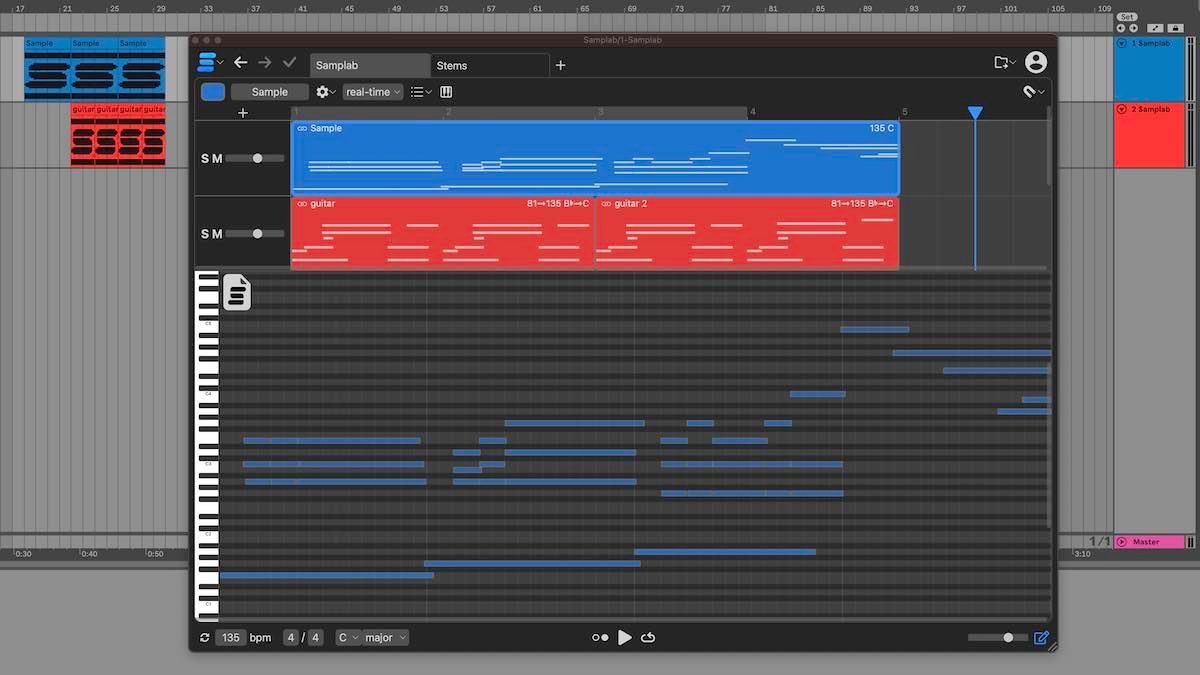The width and height of the screenshot is (1200, 675).
Task: Click the link icon on guitar clip
Action: tap(302, 204)
